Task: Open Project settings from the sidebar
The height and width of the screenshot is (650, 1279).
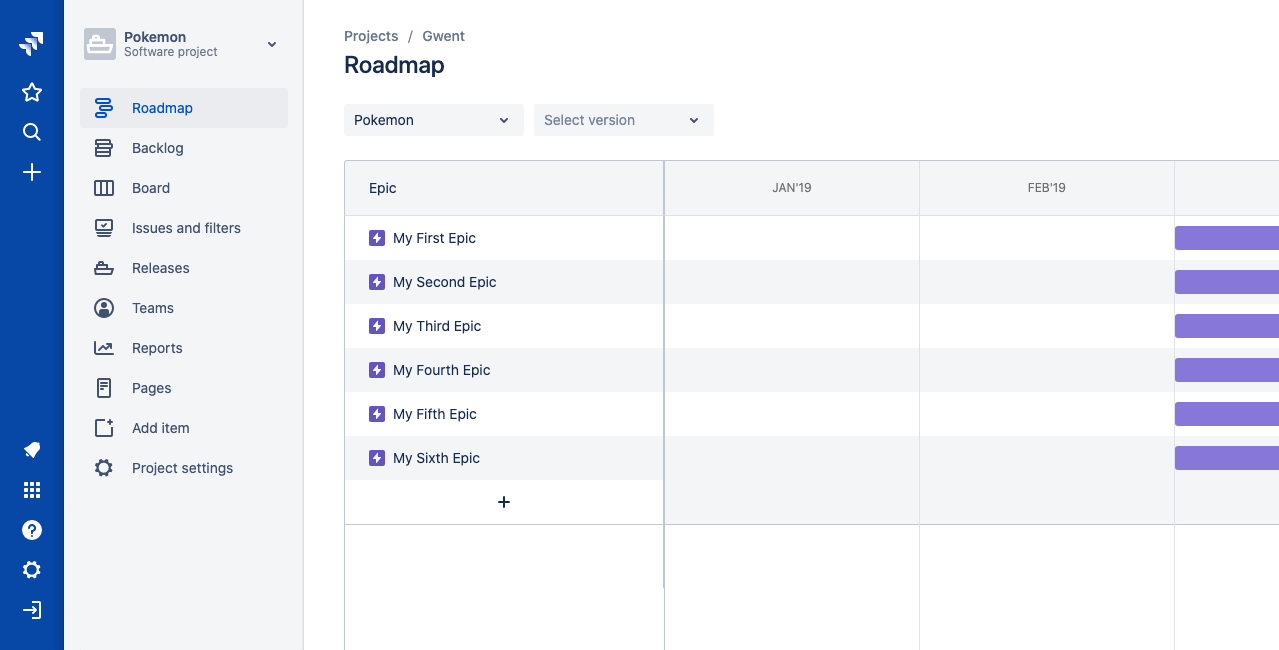Action: click(x=182, y=467)
